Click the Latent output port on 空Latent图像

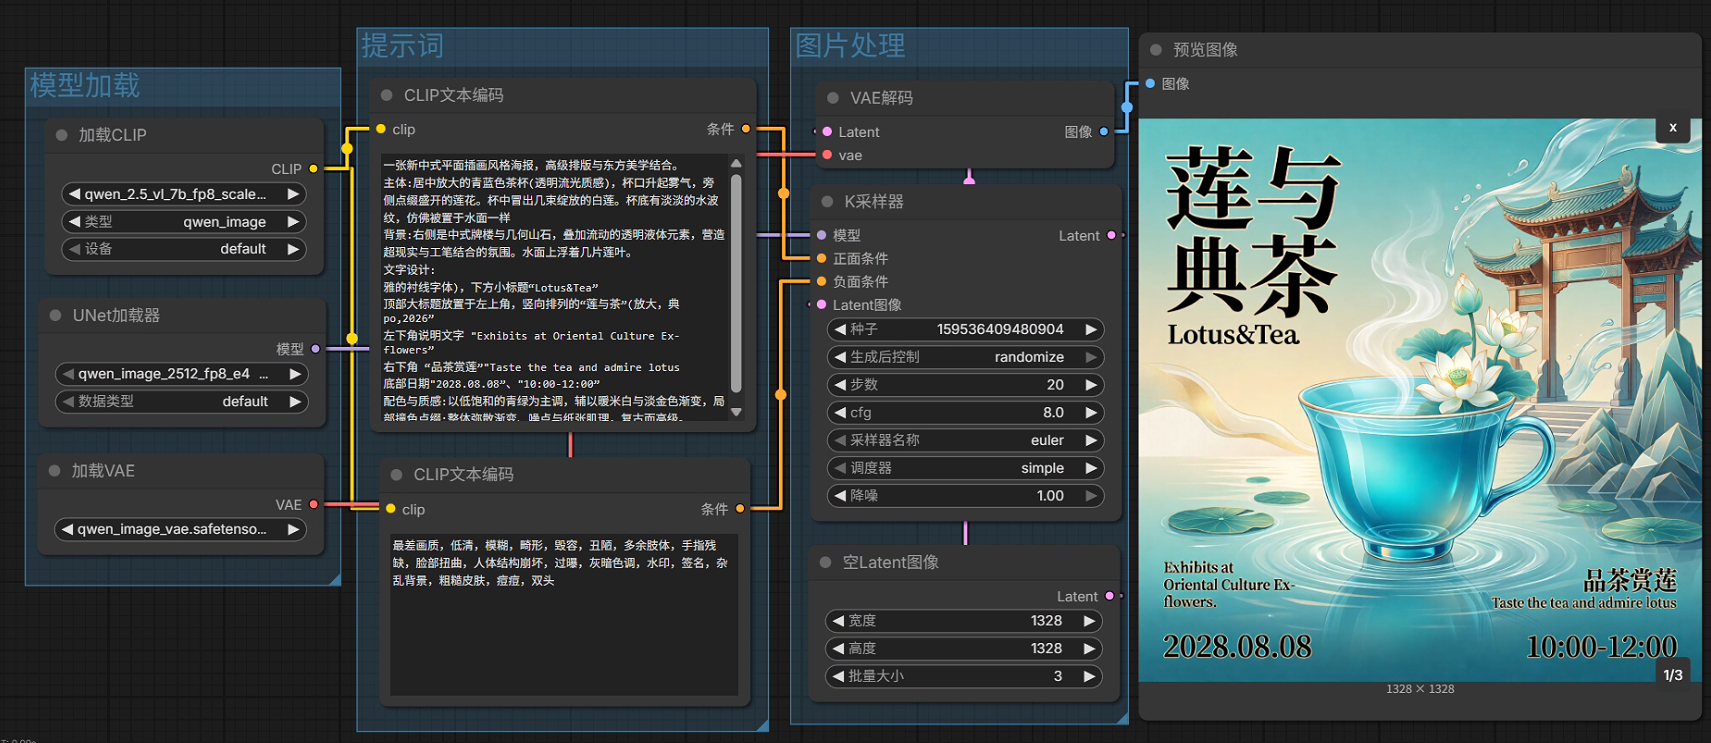point(1110,596)
